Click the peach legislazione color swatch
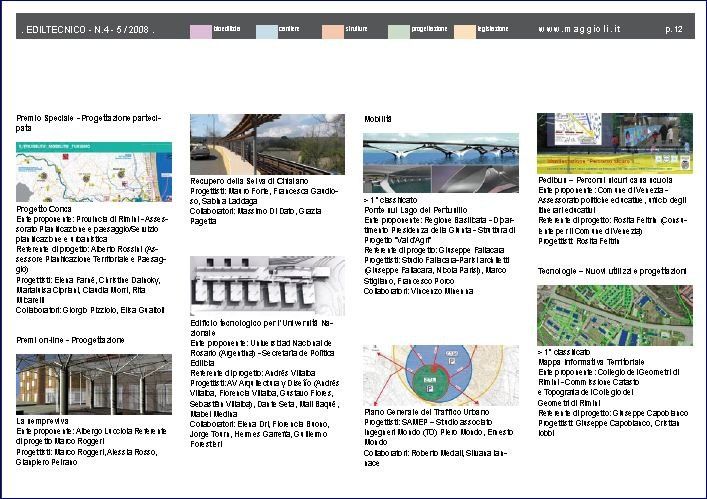This screenshot has height=499, width=707. (x=465, y=32)
